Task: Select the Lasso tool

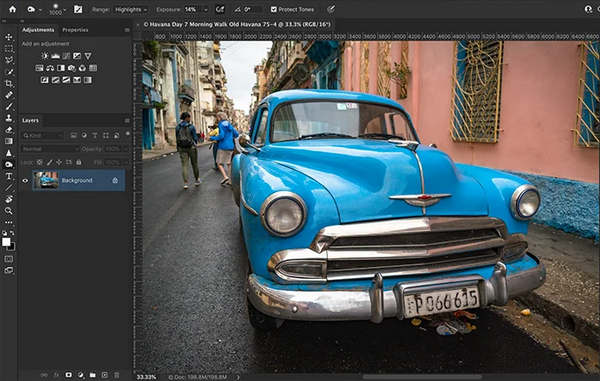Action: click(8, 60)
